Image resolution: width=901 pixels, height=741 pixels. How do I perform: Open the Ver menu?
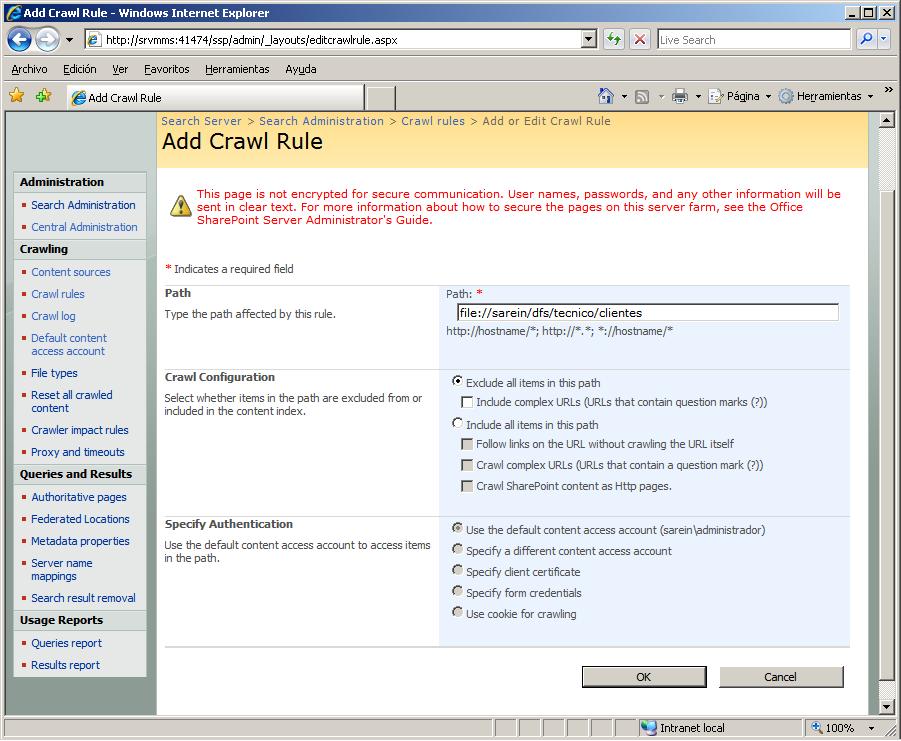(120, 69)
